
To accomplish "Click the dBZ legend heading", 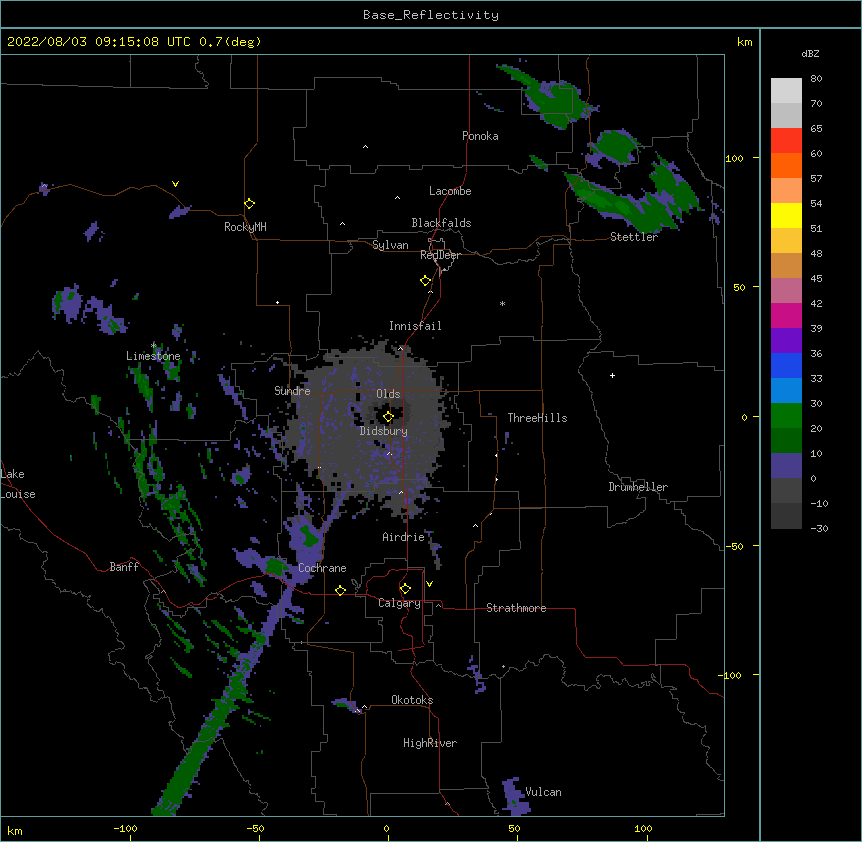I will coord(810,54).
